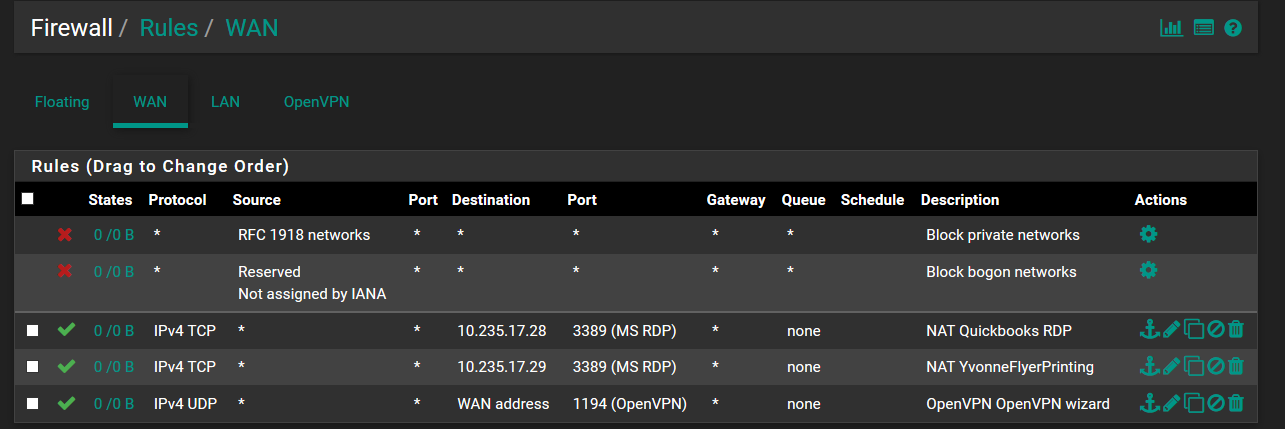
Task: Click anchor icon on NAT Quickbooks RDP rule
Action: coord(1149,330)
